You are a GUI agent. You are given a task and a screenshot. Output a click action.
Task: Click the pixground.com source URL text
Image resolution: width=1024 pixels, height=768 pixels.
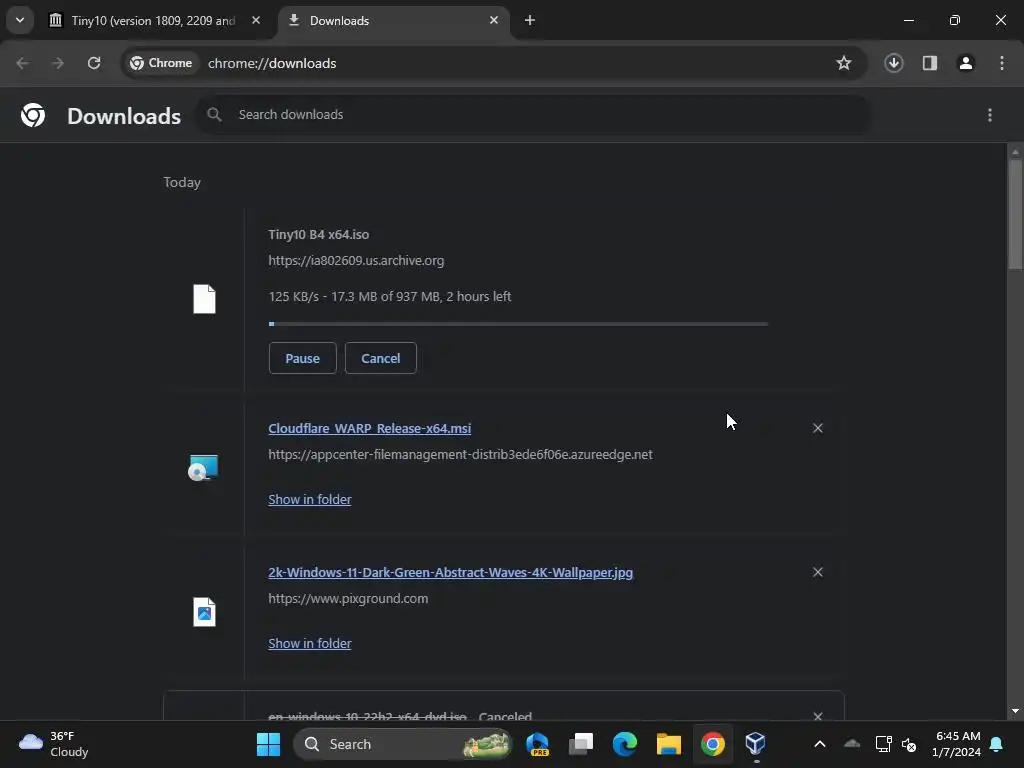point(348,598)
